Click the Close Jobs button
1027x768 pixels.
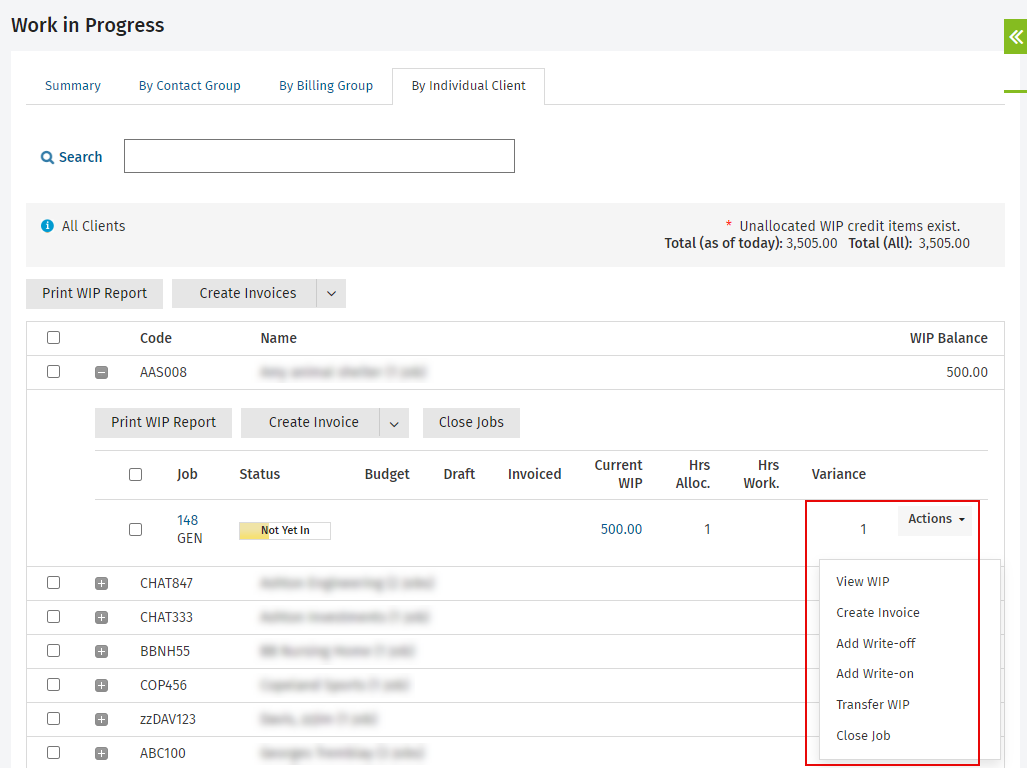471,423
